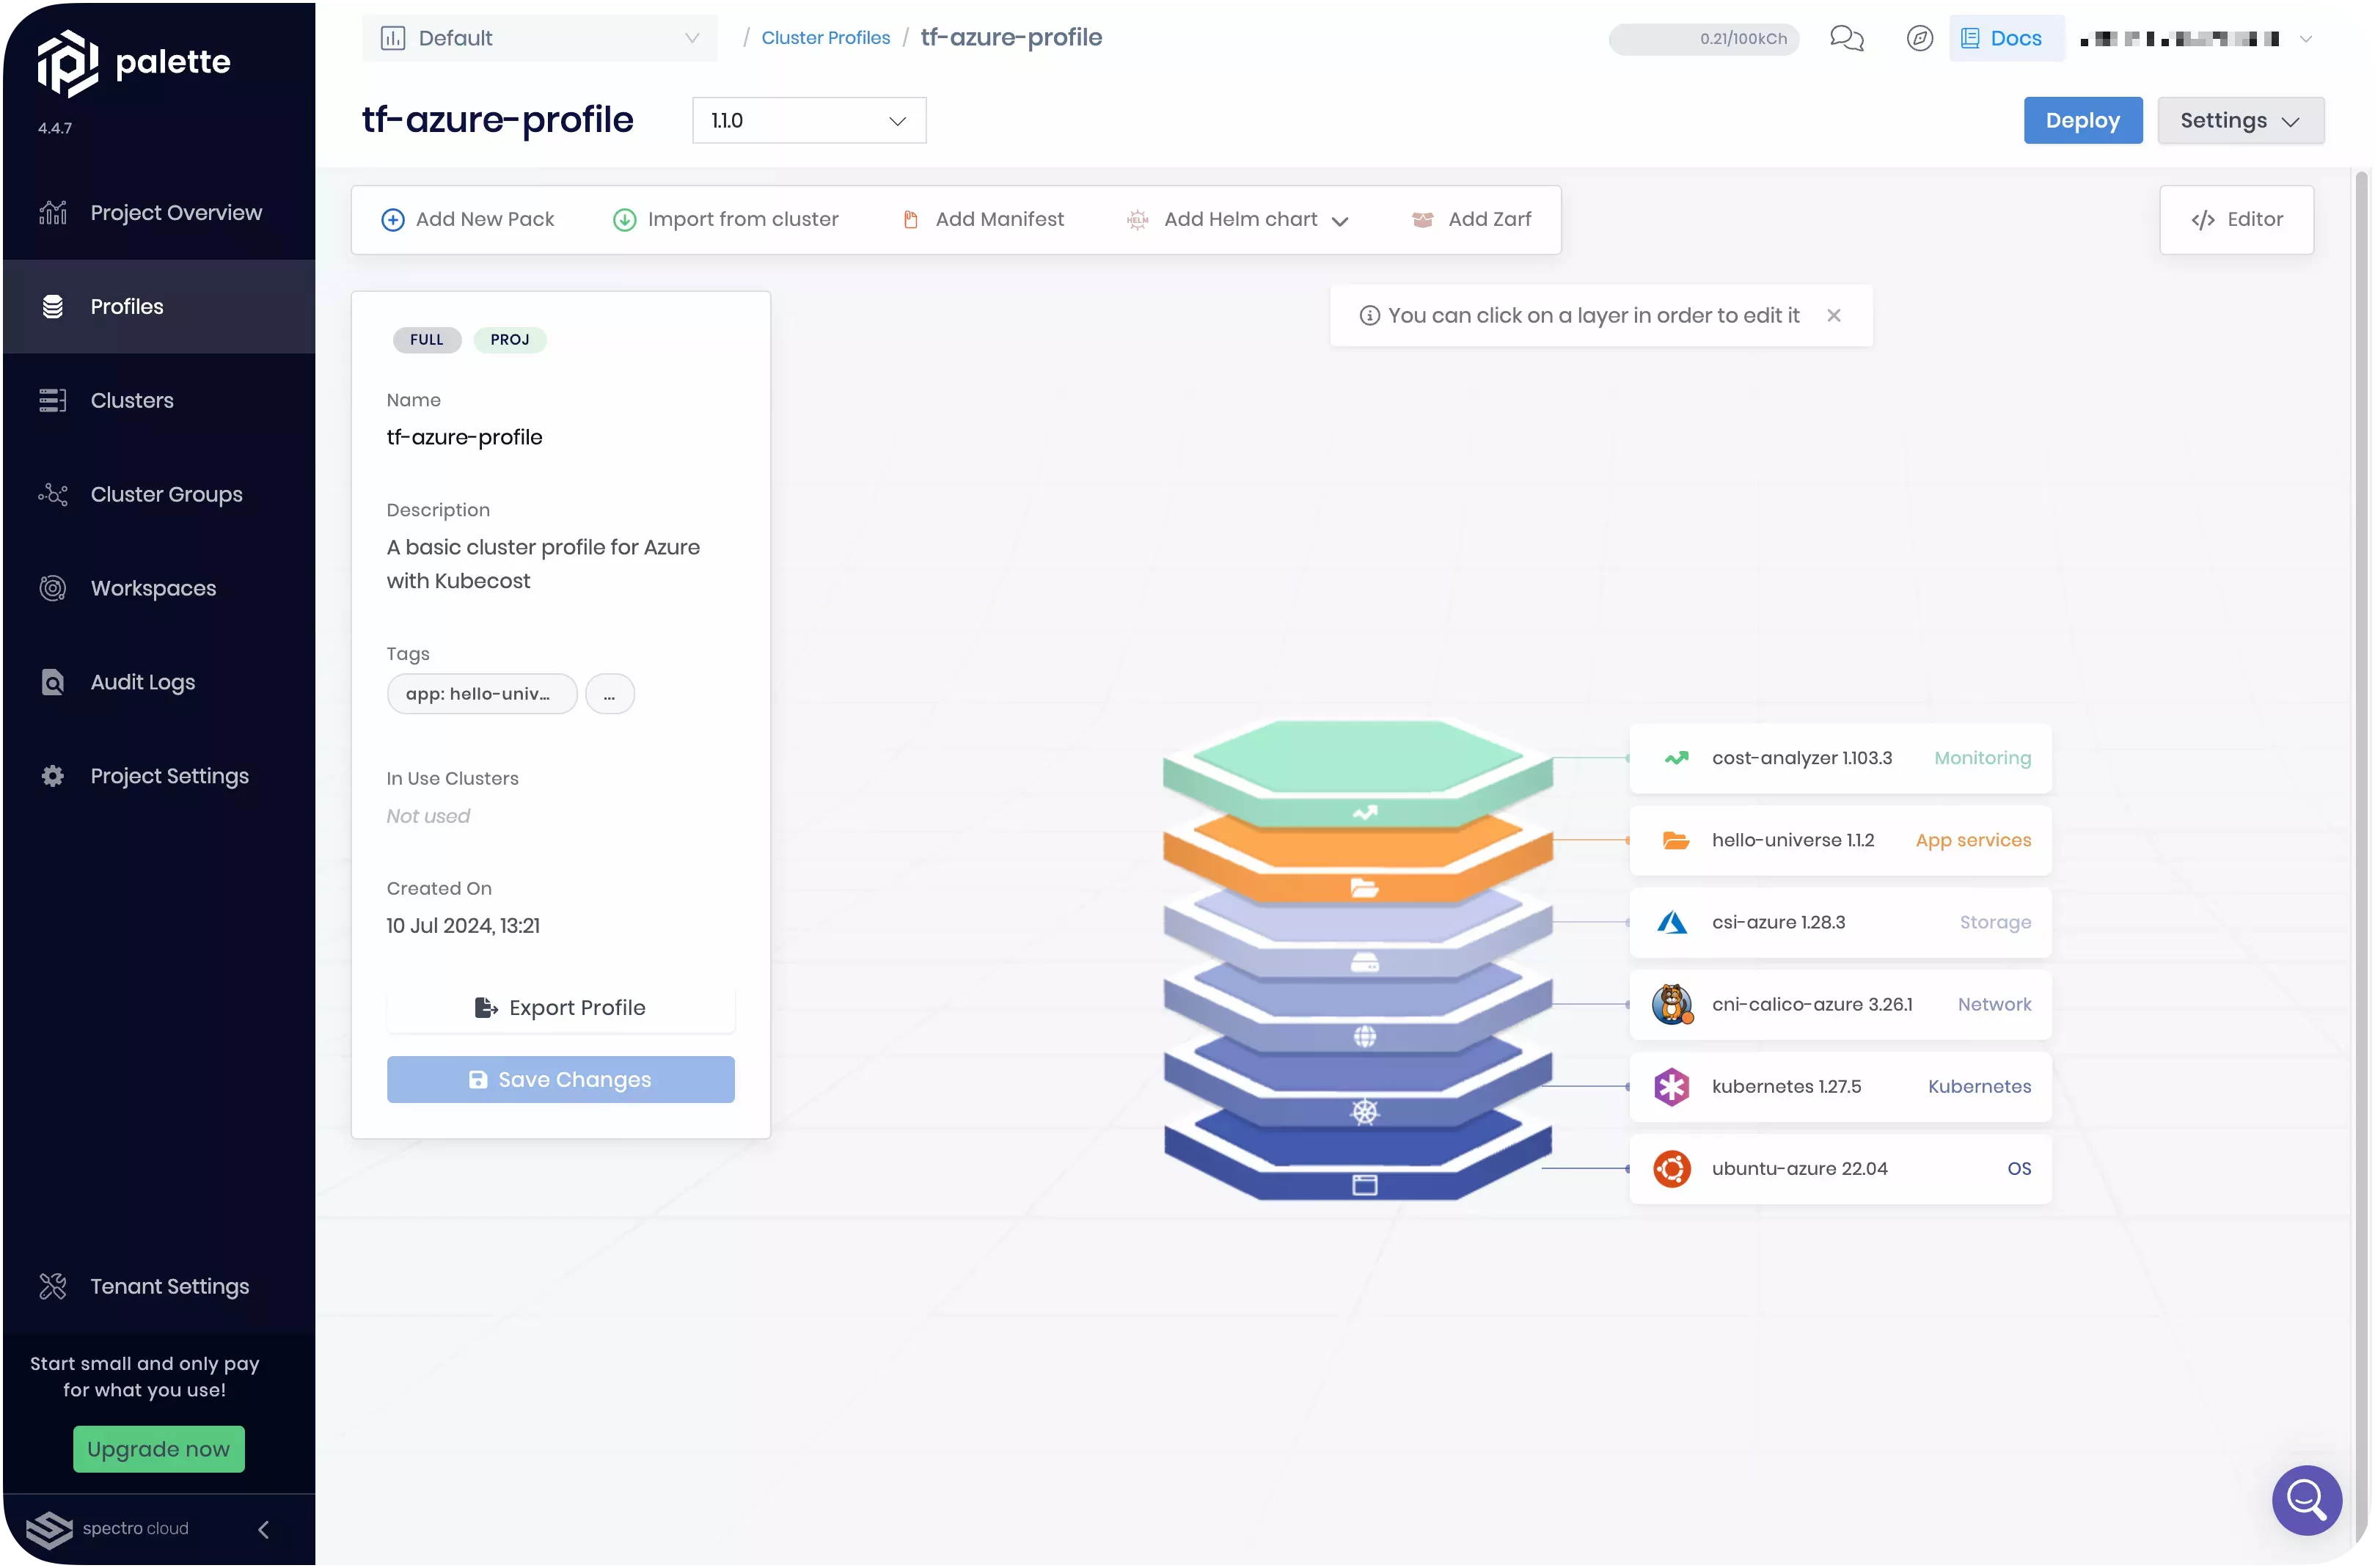Open the search help bubble
The width and height of the screenshot is (2375, 1568).
point(2306,1500)
